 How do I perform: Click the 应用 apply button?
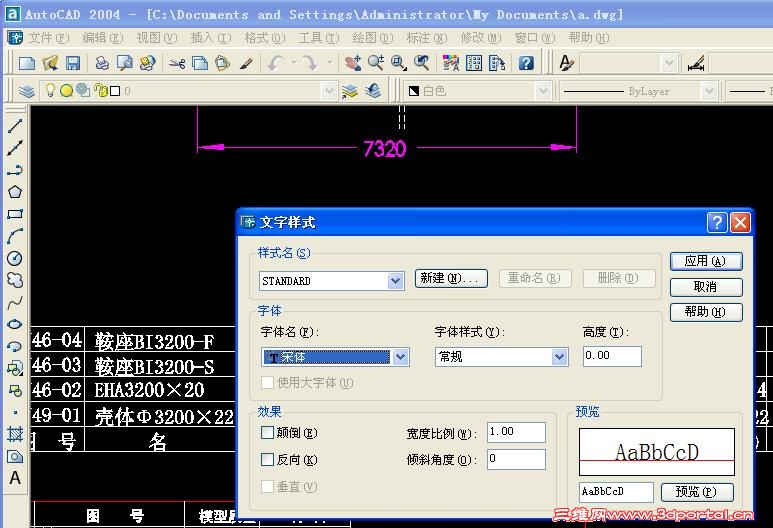coord(706,261)
